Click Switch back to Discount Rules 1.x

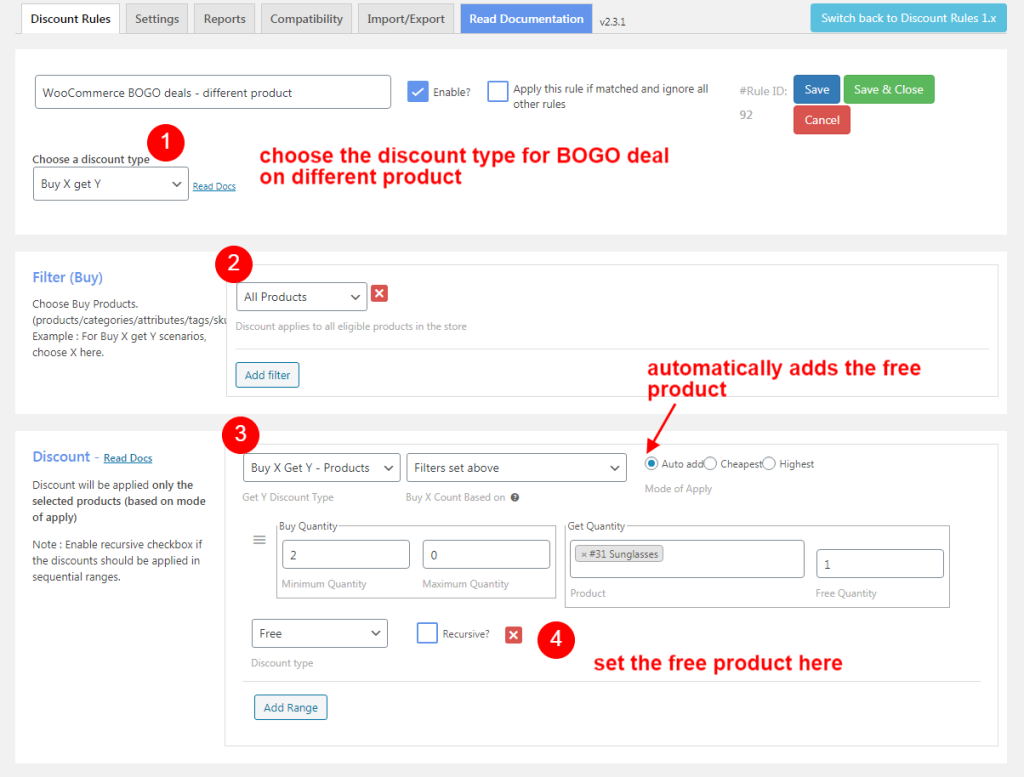pos(908,18)
